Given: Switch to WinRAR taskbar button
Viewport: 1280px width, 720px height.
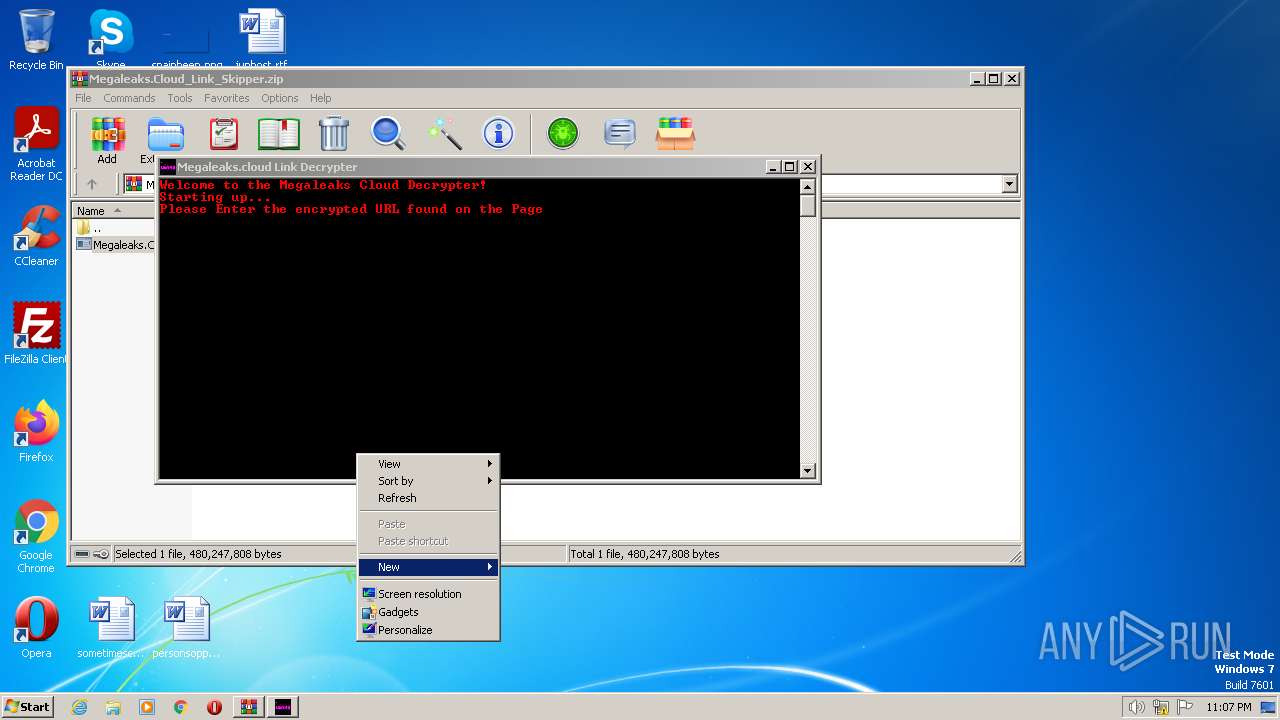Looking at the screenshot, I should [248, 707].
